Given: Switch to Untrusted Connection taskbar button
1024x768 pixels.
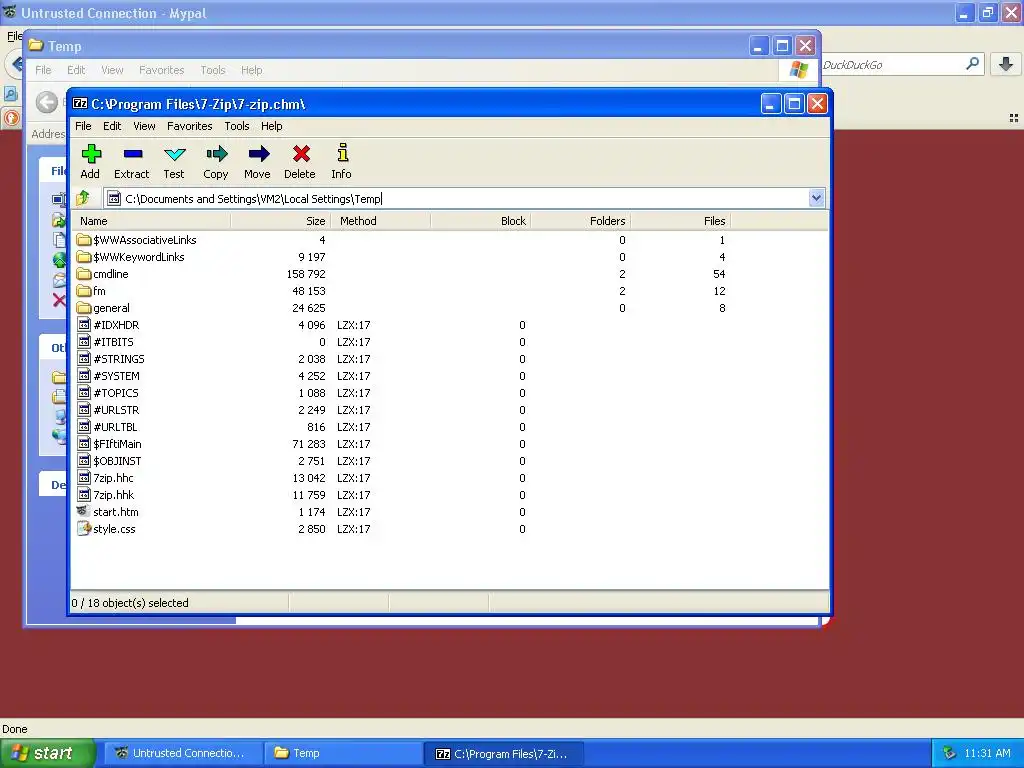Looking at the screenshot, I should click(184, 754).
